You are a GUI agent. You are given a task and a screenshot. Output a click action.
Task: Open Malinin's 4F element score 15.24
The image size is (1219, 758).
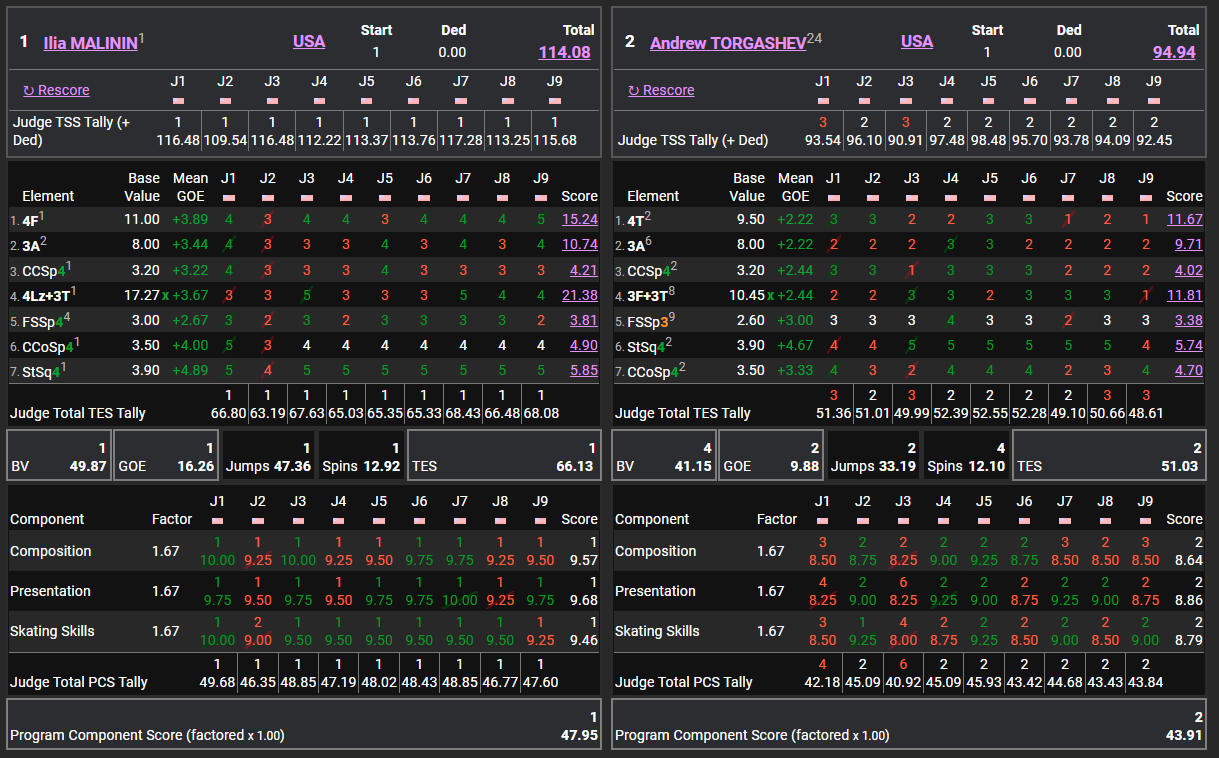pos(580,219)
